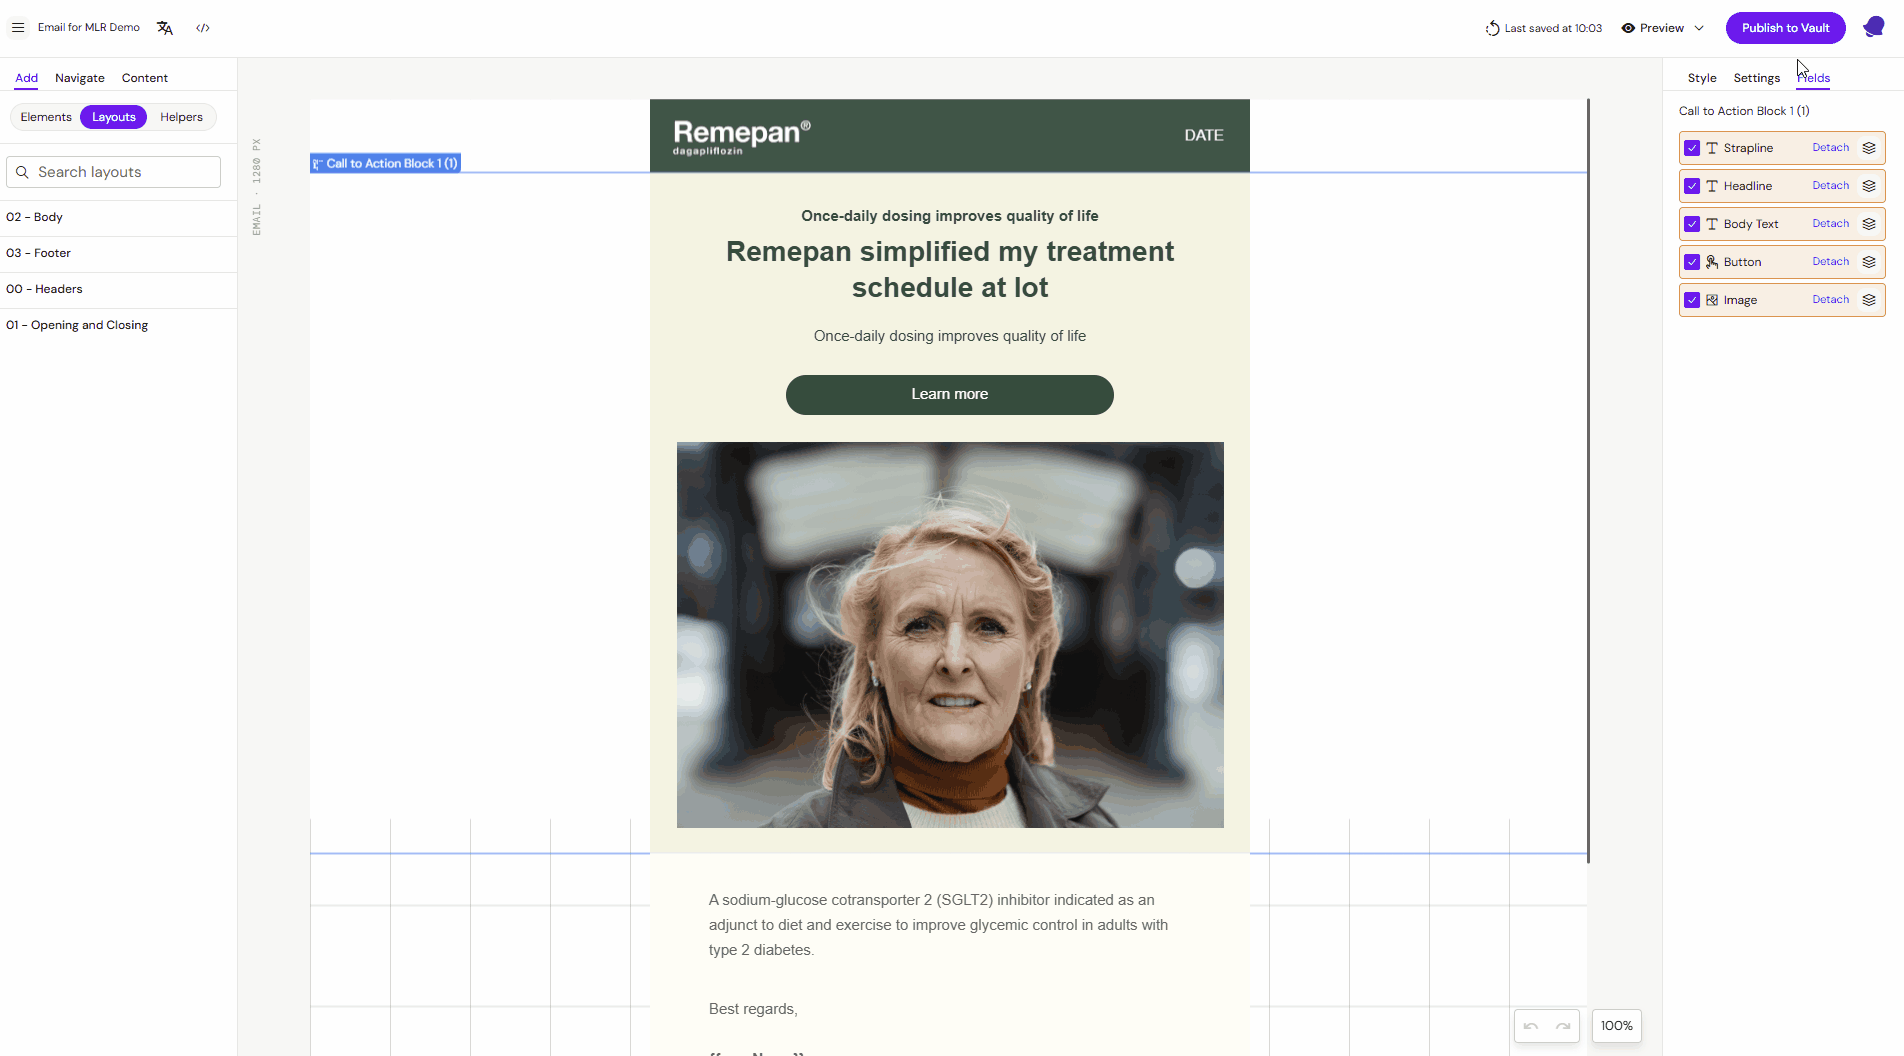Click the translate language icon
This screenshot has height=1056, width=1904.
tap(165, 28)
